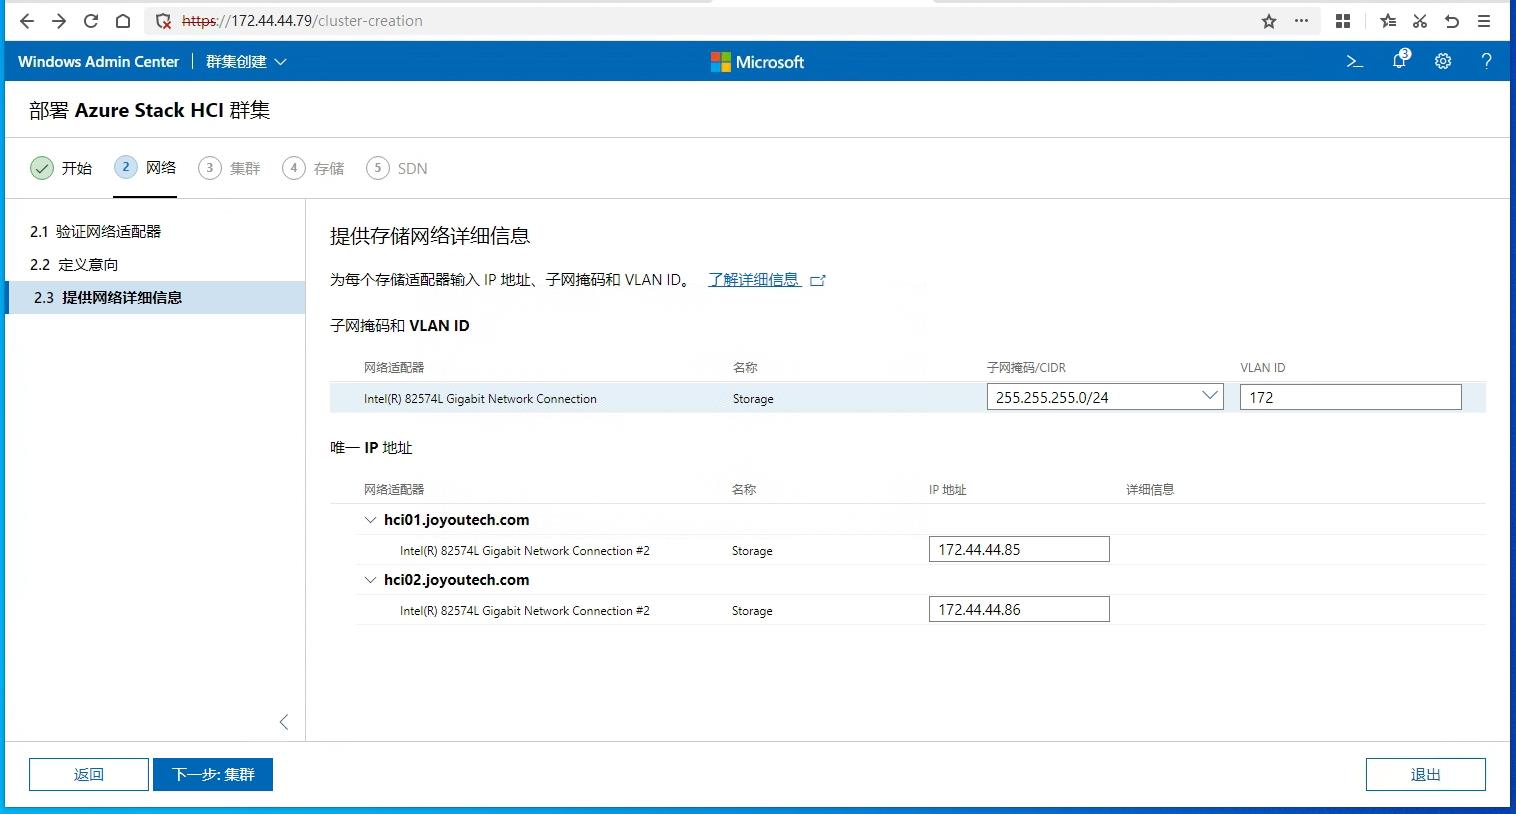This screenshot has height=814, width=1516.
Task: Click the 子网掩码/CIDR column header
Action: pyautogui.click(x=1026, y=368)
